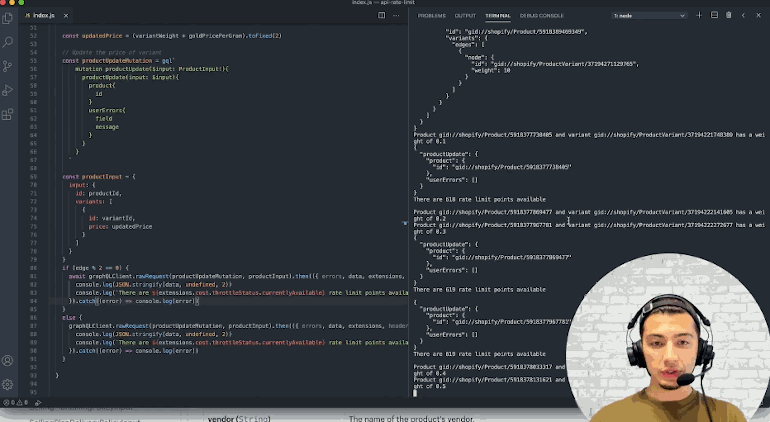The image size is (770, 422).
Task: Click line number 80 in the gutter
Action: (33, 268)
